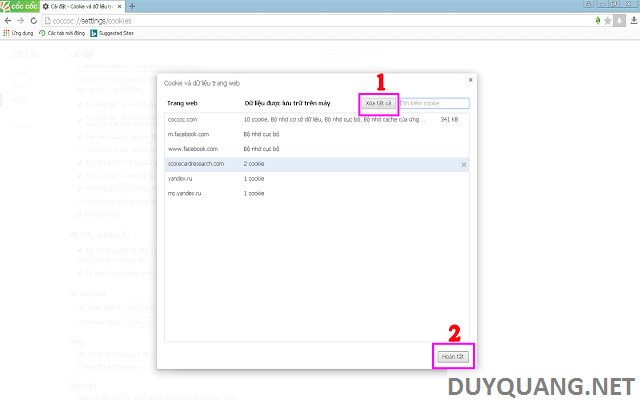Open downloads with the download arrow icon
Image resolution: width=640 pixels, height=400 pixels.
pyautogui.click(x=634, y=20)
